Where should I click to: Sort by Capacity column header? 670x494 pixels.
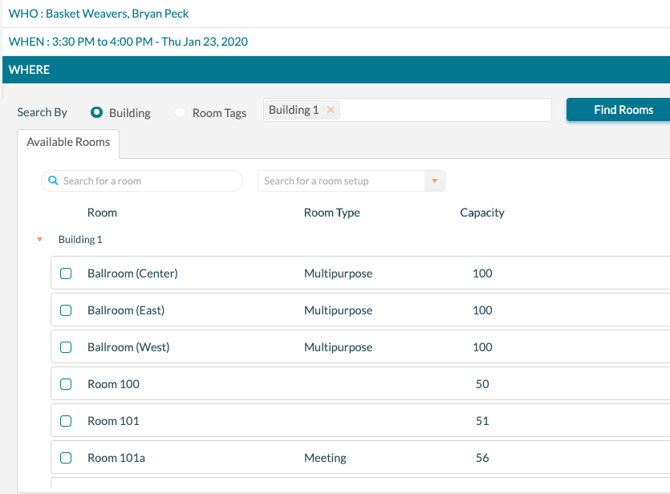tap(482, 213)
